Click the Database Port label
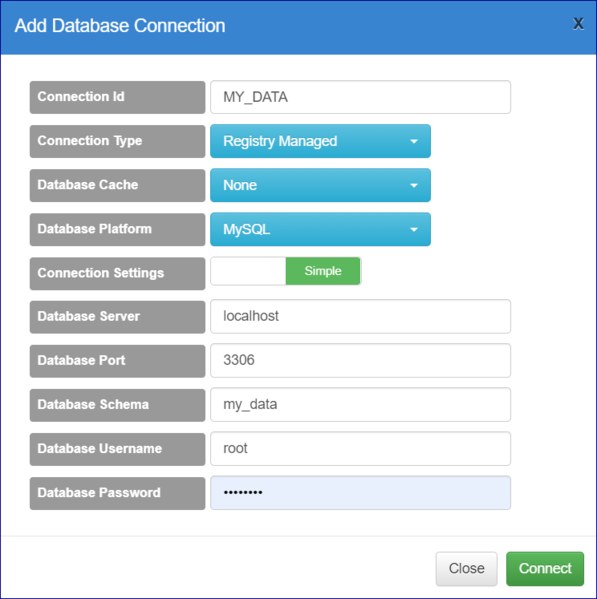The width and height of the screenshot is (597, 599). click(117, 361)
